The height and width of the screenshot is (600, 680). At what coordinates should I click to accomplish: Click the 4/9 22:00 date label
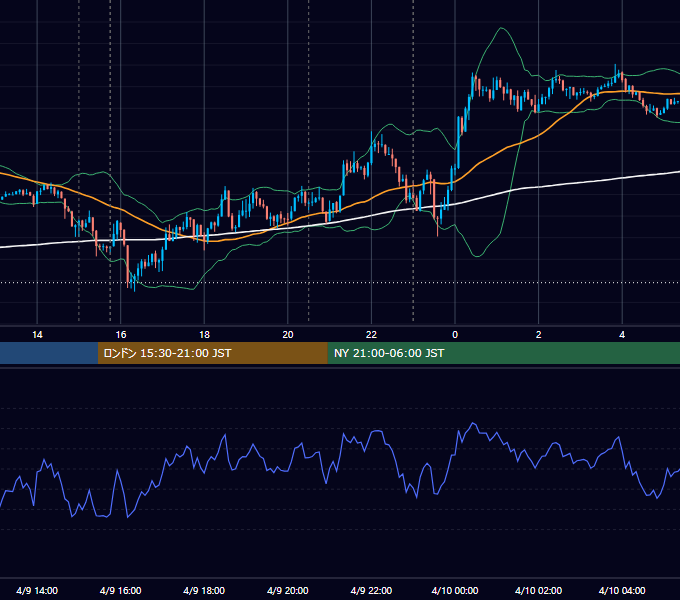click(x=371, y=590)
